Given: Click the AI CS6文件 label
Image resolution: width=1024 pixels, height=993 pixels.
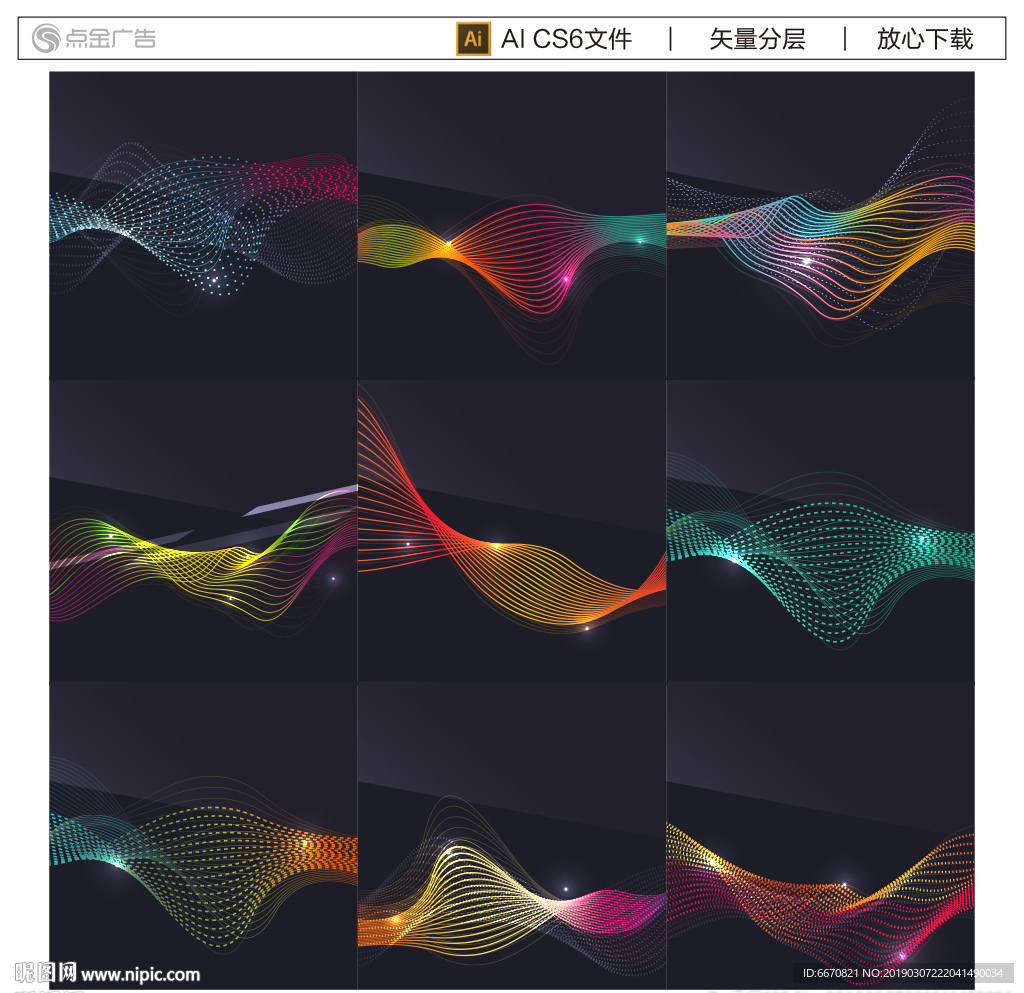Looking at the screenshot, I should click(566, 39).
